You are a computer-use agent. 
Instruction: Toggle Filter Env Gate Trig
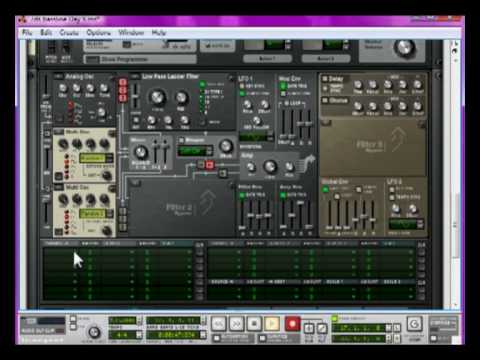point(242,195)
